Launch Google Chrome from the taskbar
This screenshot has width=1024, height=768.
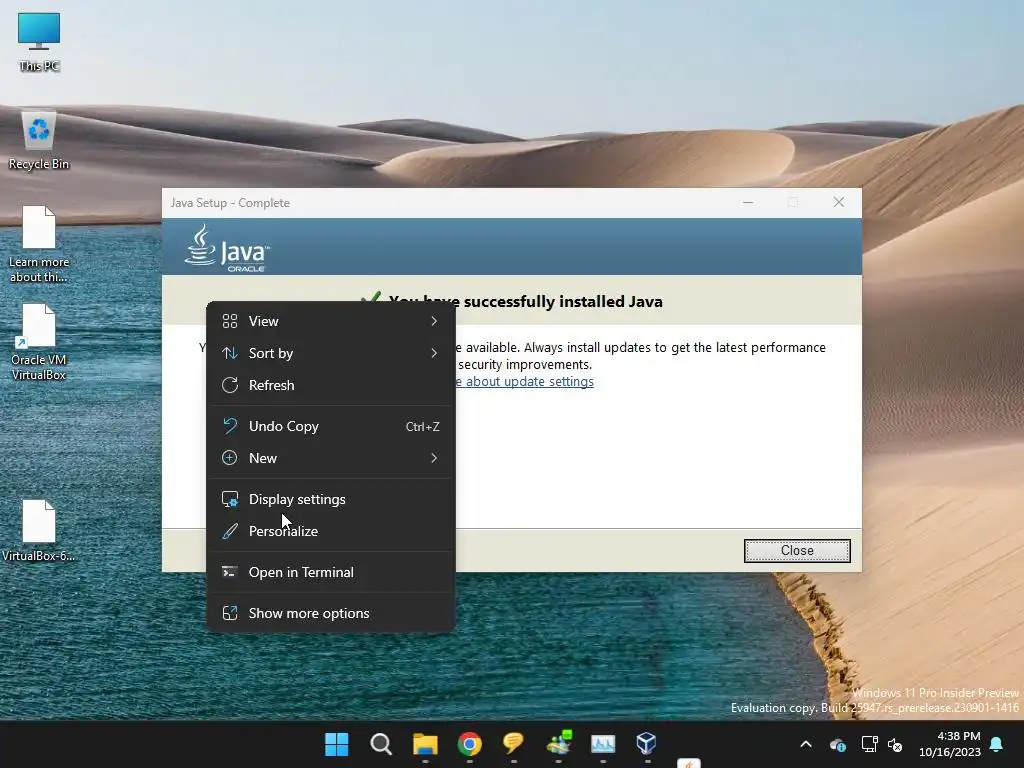pos(470,744)
